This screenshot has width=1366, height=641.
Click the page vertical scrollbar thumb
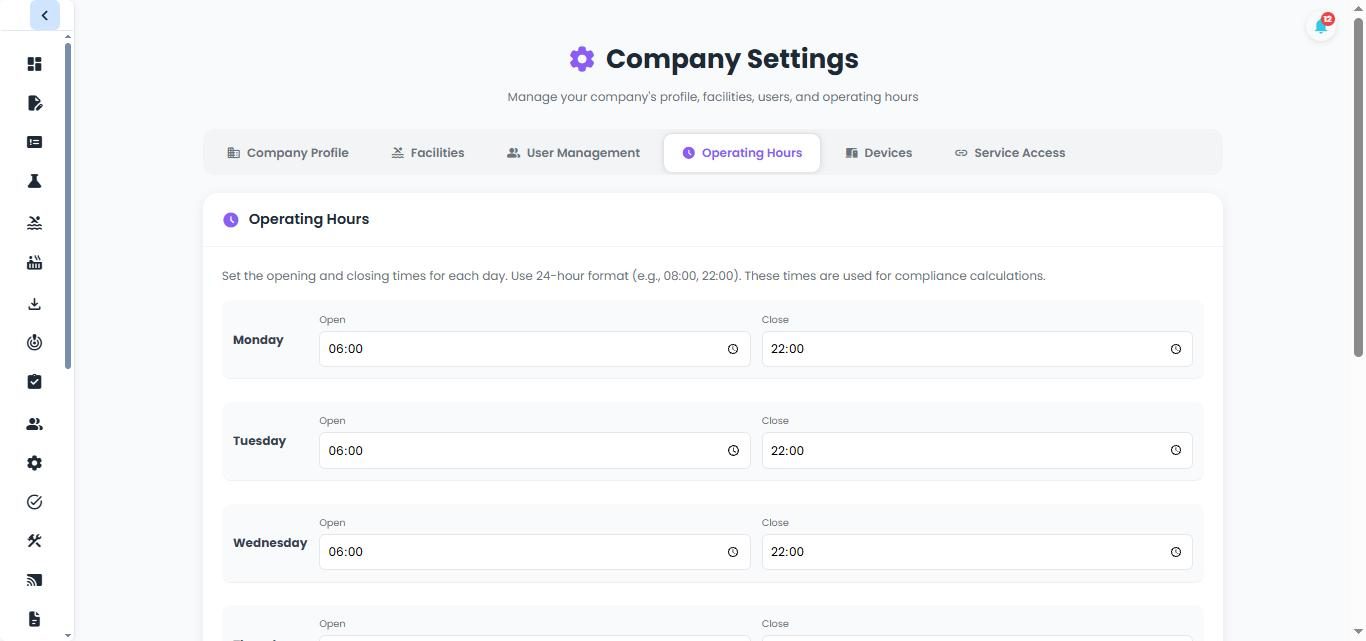pyautogui.click(x=1358, y=186)
